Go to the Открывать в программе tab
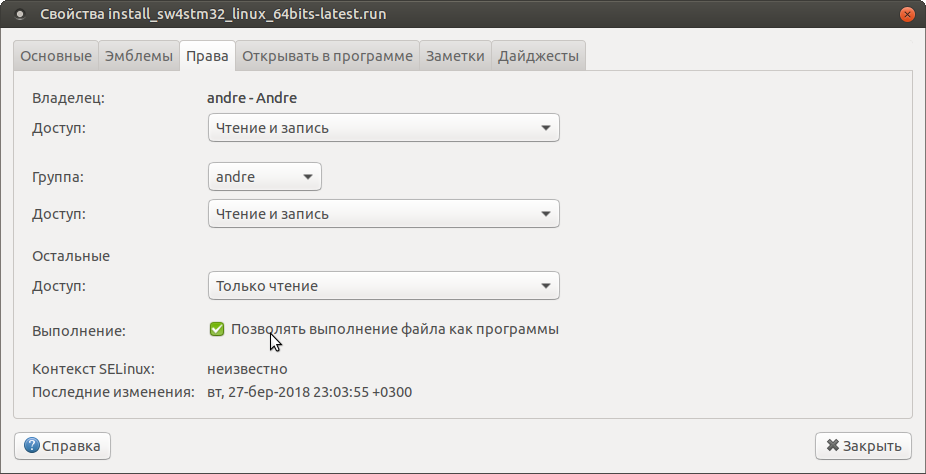The width and height of the screenshot is (926, 474). (x=327, y=56)
